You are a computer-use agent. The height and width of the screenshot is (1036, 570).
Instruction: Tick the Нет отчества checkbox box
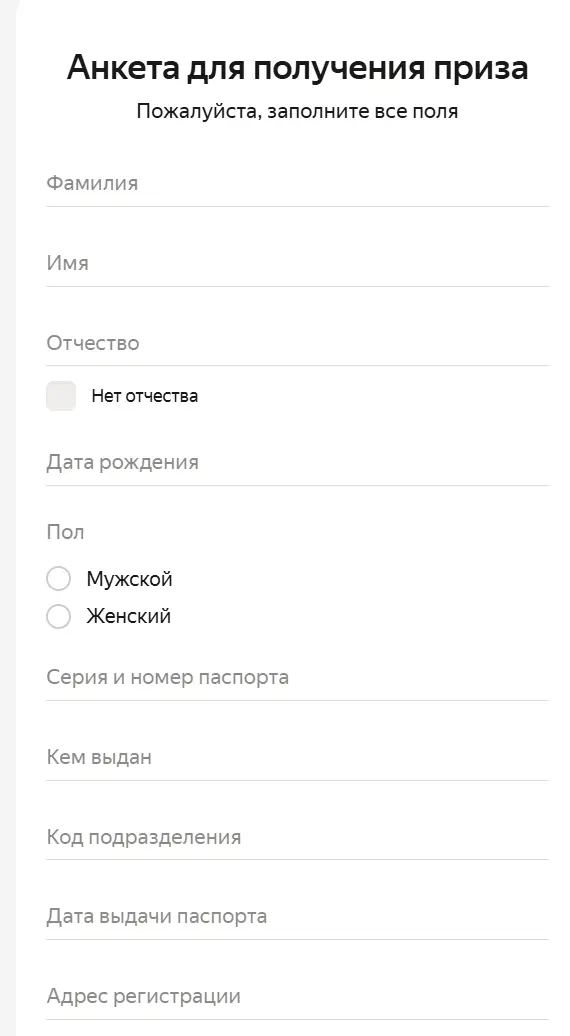tap(61, 396)
